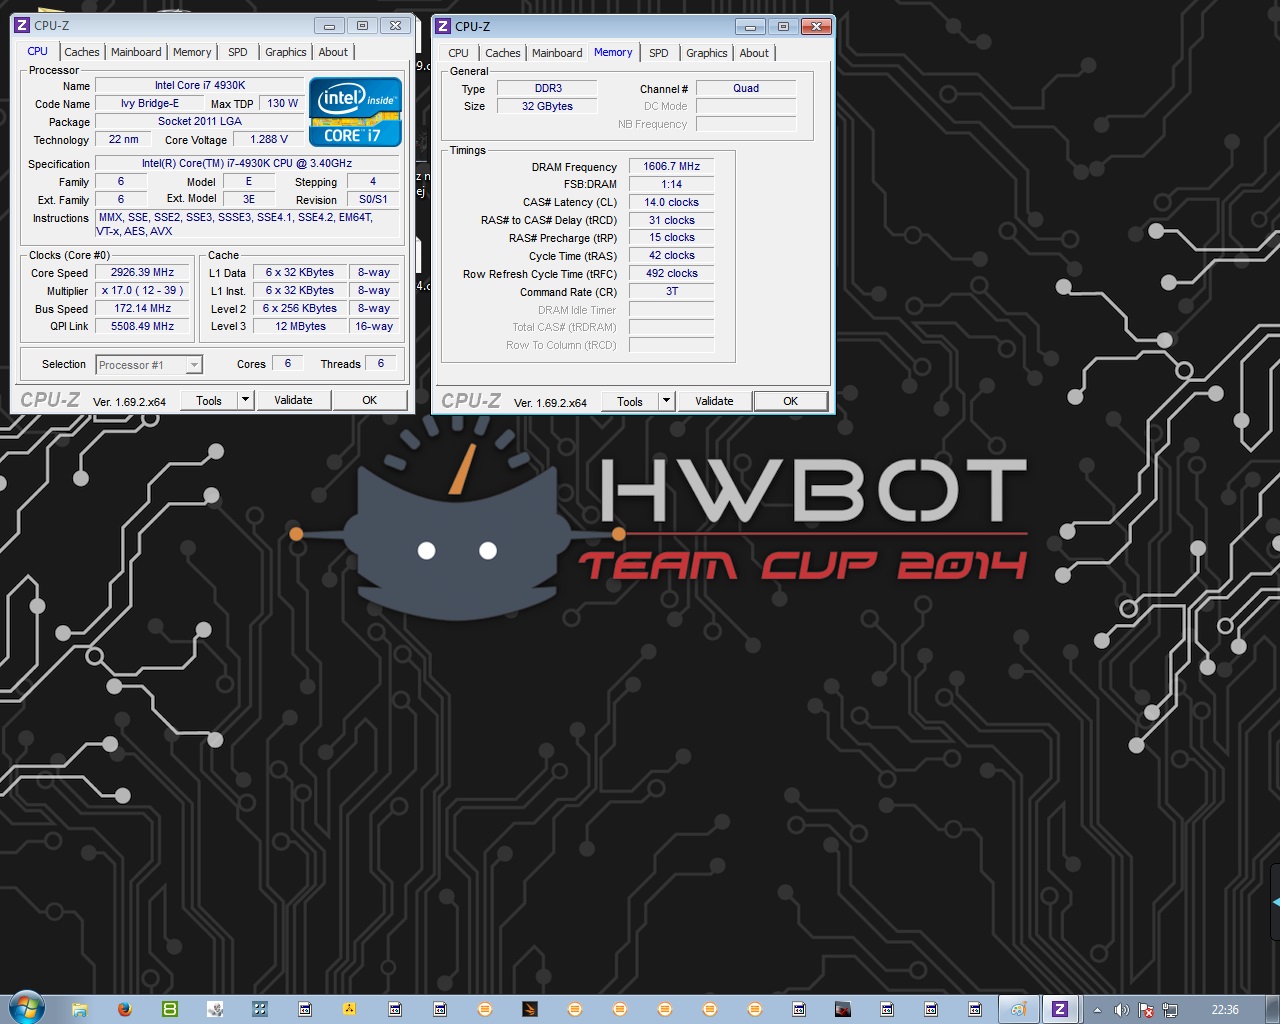Open SPD tab in the processor CPU-Z window
The height and width of the screenshot is (1024, 1280).
coord(238,52)
